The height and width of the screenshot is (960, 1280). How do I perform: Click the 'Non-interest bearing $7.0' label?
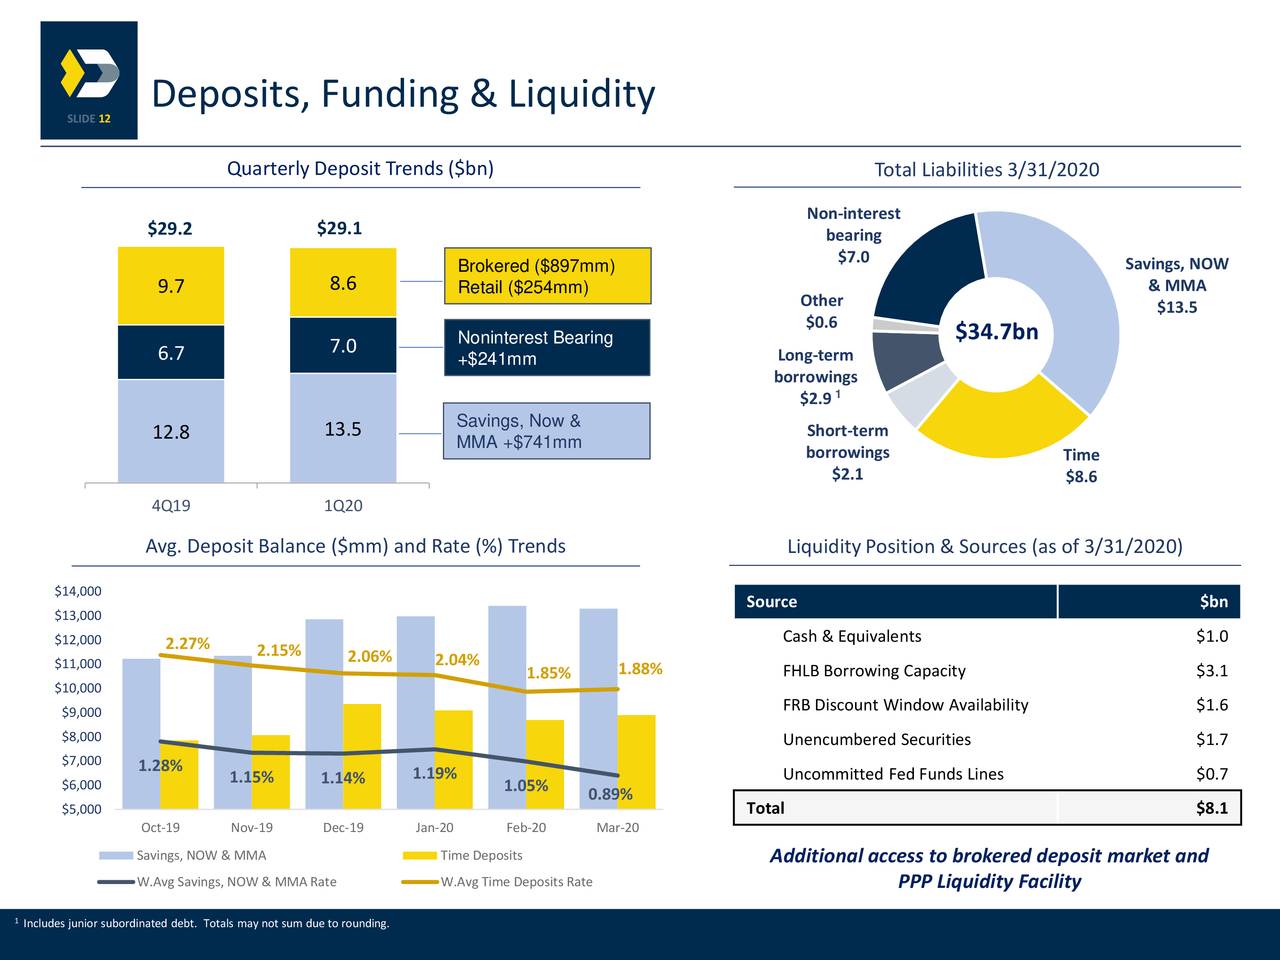pos(853,235)
